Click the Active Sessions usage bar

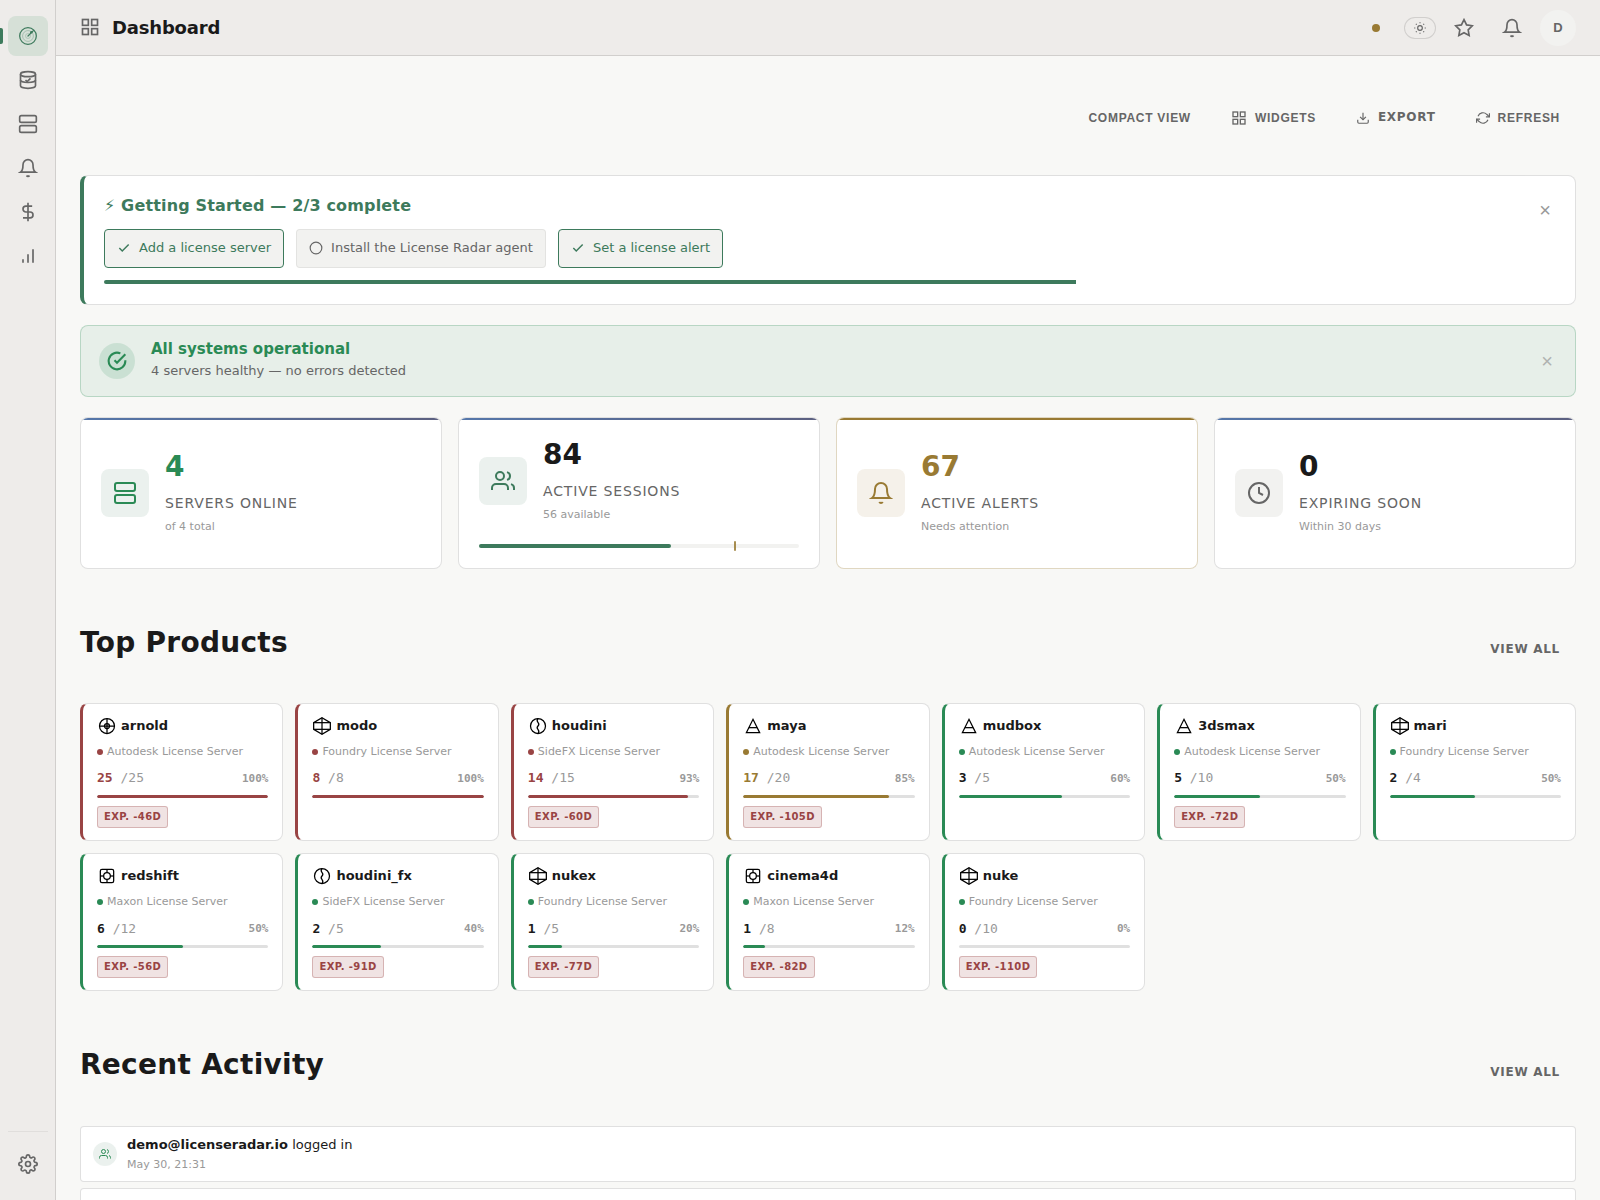[639, 546]
